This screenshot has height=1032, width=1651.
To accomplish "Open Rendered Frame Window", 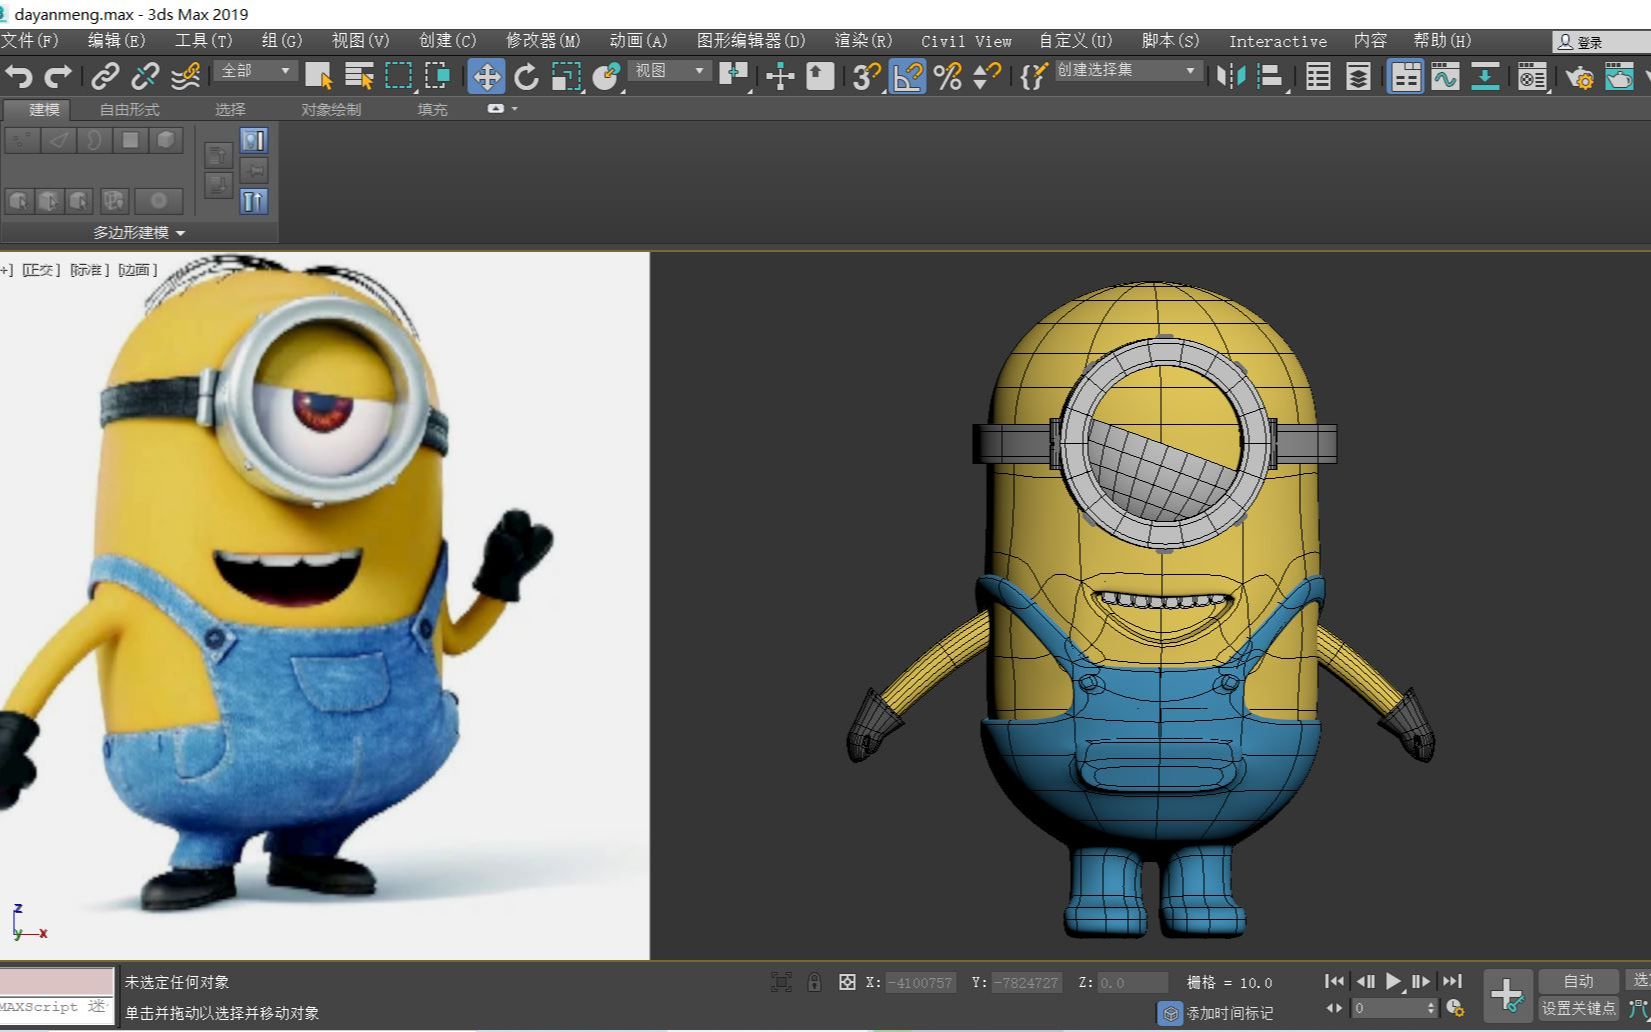I will click(x=1619, y=76).
